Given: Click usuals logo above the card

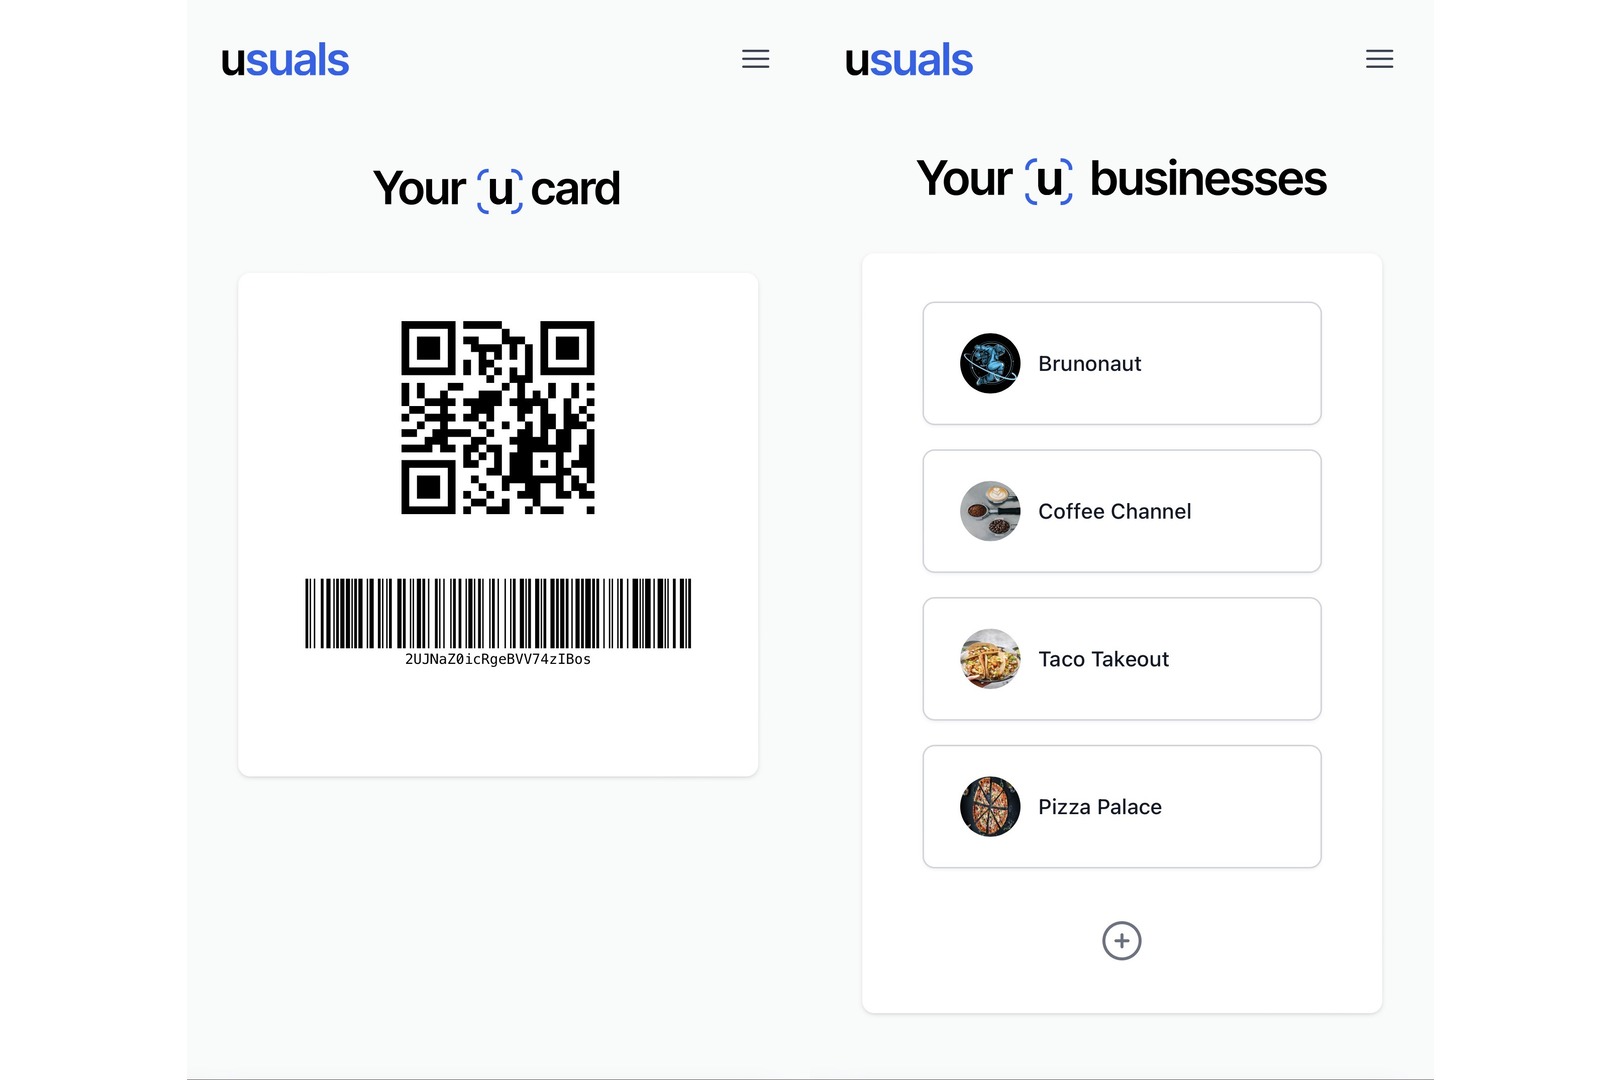Looking at the screenshot, I should 285,60.
